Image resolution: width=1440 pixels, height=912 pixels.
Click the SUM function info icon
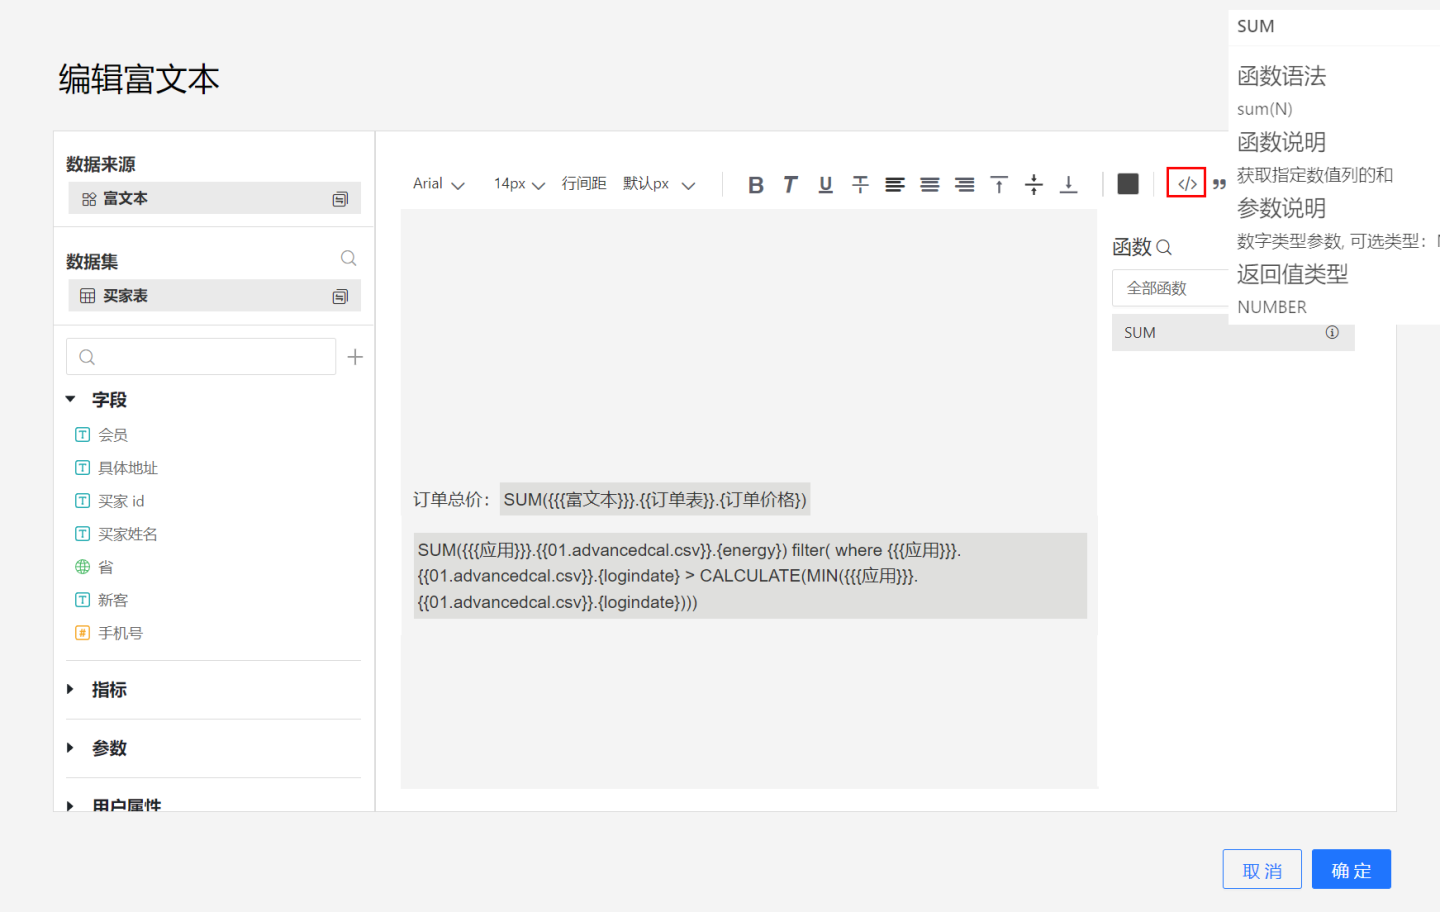coord(1332,333)
